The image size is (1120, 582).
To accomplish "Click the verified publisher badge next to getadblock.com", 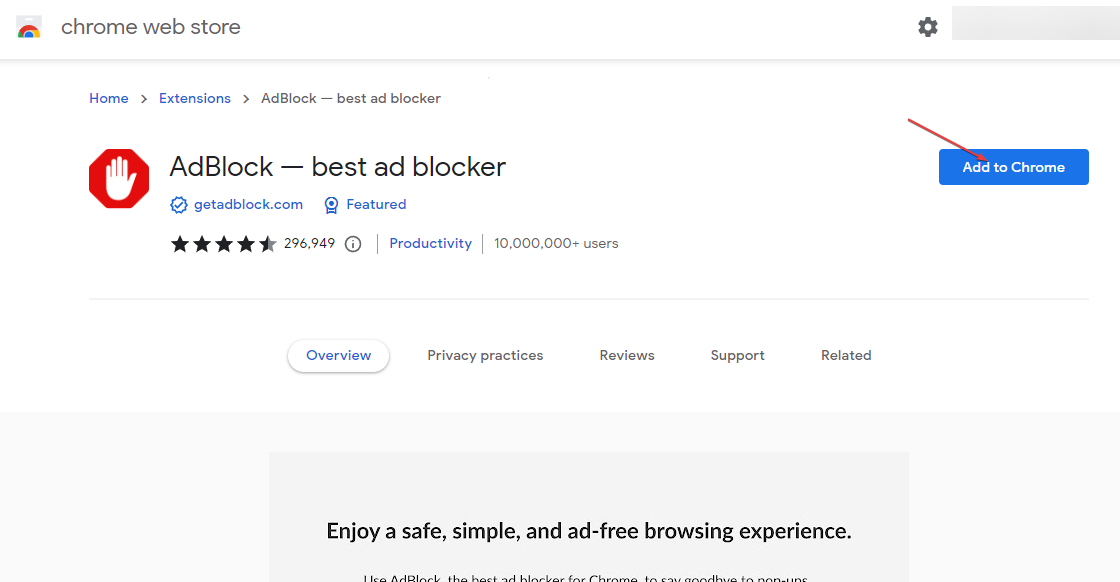I will (x=178, y=204).
